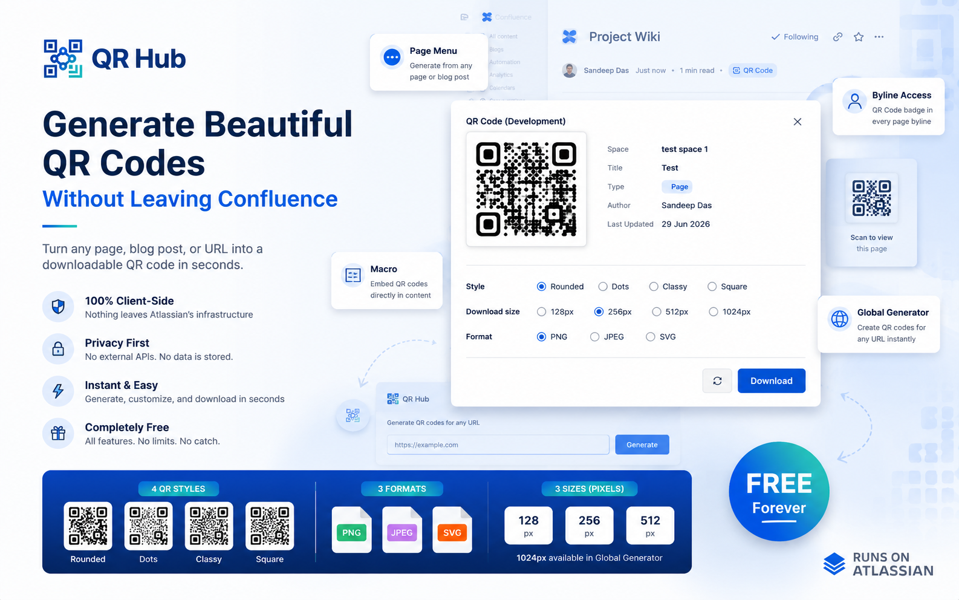
Task: Click the Global Generator globe icon
Action: [x=839, y=319]
